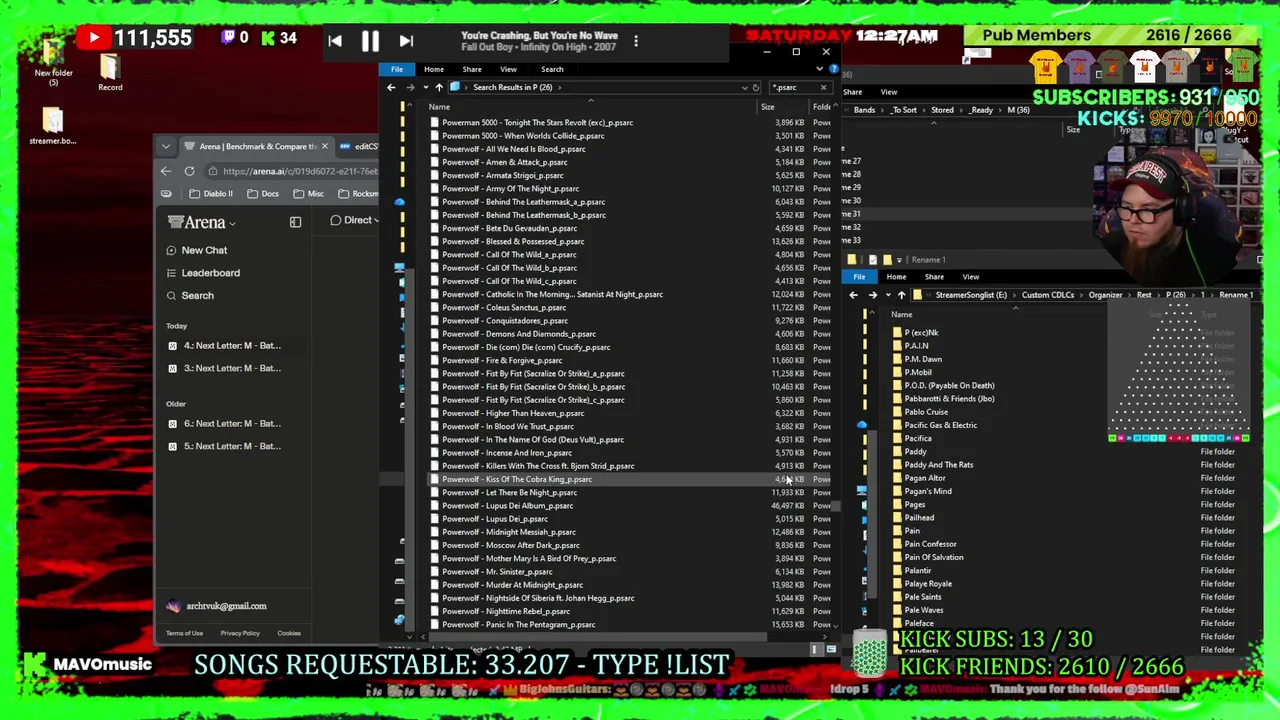Open Privacy Policy link in Arena

tap(239, 633)
